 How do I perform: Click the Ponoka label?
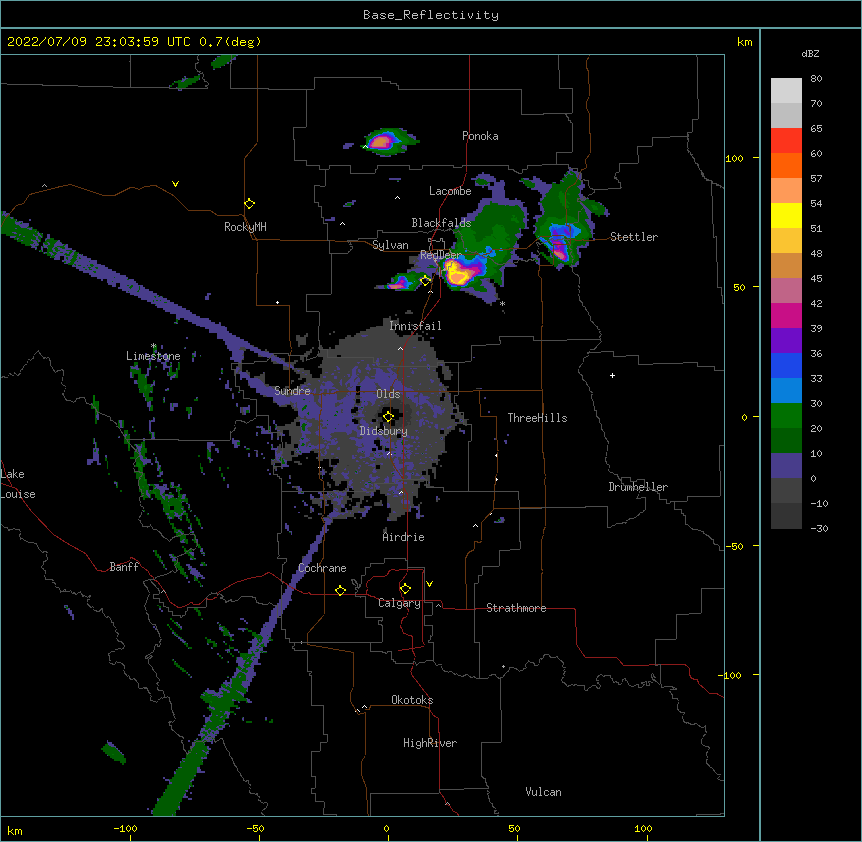click(480, 136)
